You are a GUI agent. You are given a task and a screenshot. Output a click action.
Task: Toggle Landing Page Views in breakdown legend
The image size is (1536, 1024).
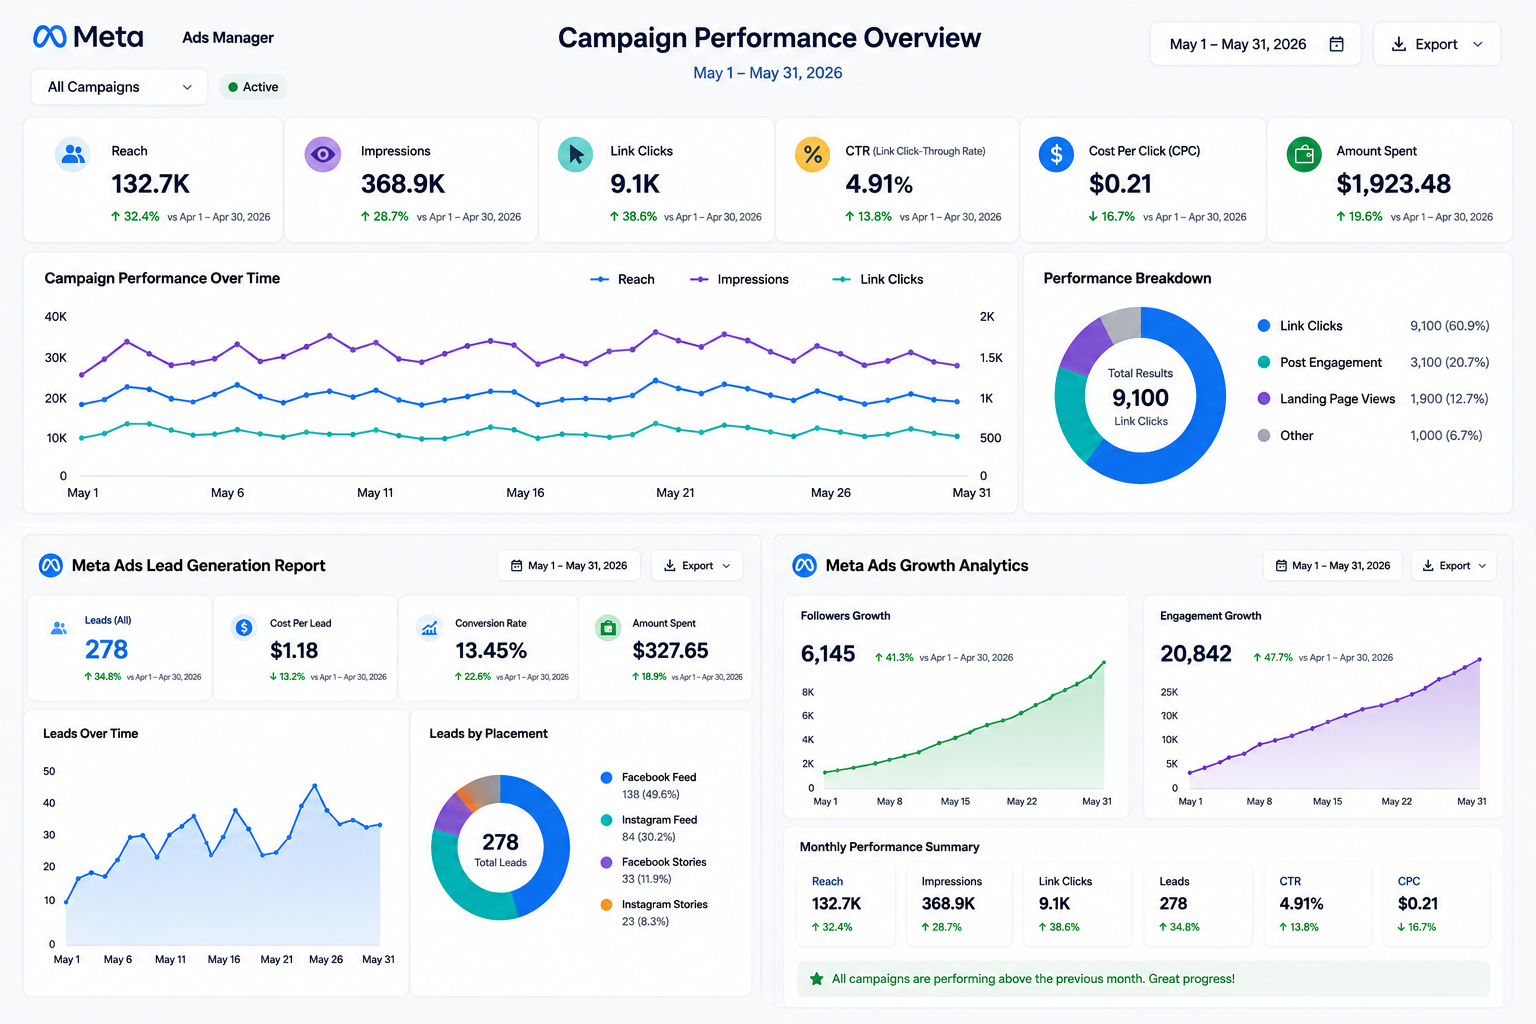point(1326,399)
